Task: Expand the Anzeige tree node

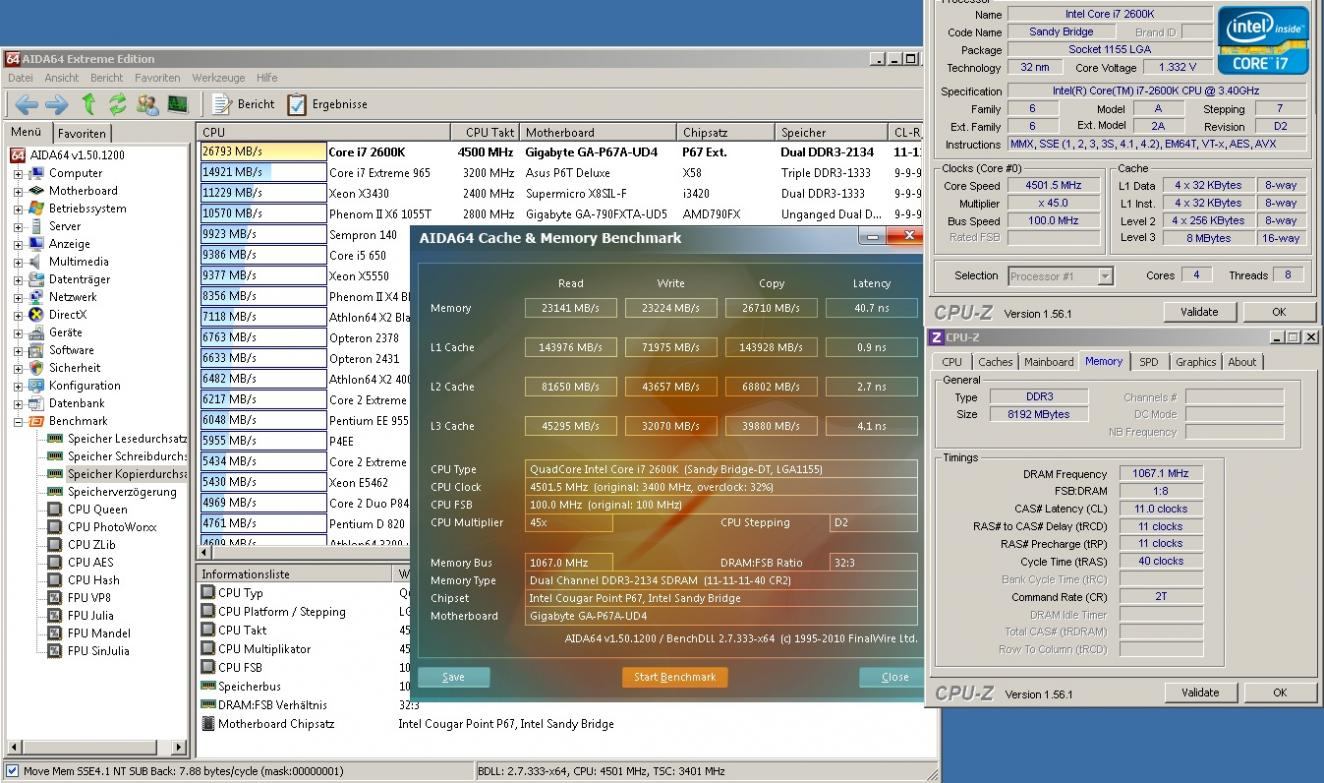Action: pyautogui.click(x=18, y=244)
